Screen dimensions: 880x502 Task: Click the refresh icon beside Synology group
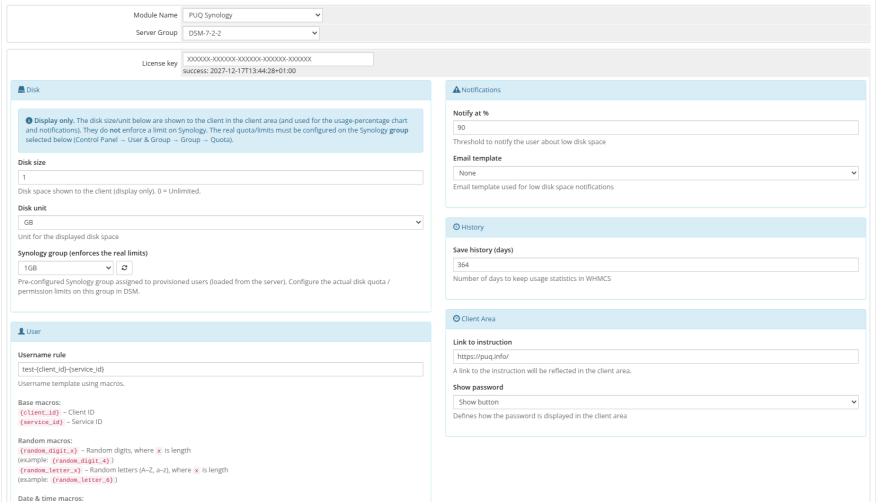click(x=124, y=268)
